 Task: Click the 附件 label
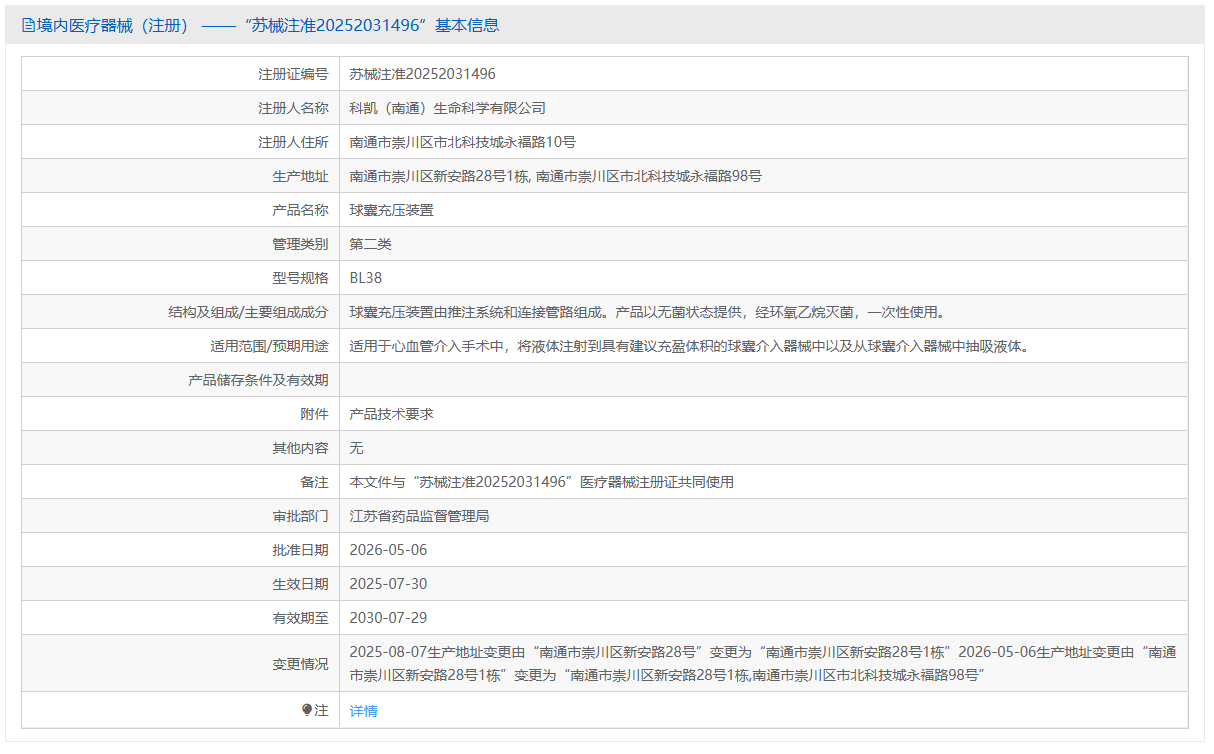(x=314, y=414)
